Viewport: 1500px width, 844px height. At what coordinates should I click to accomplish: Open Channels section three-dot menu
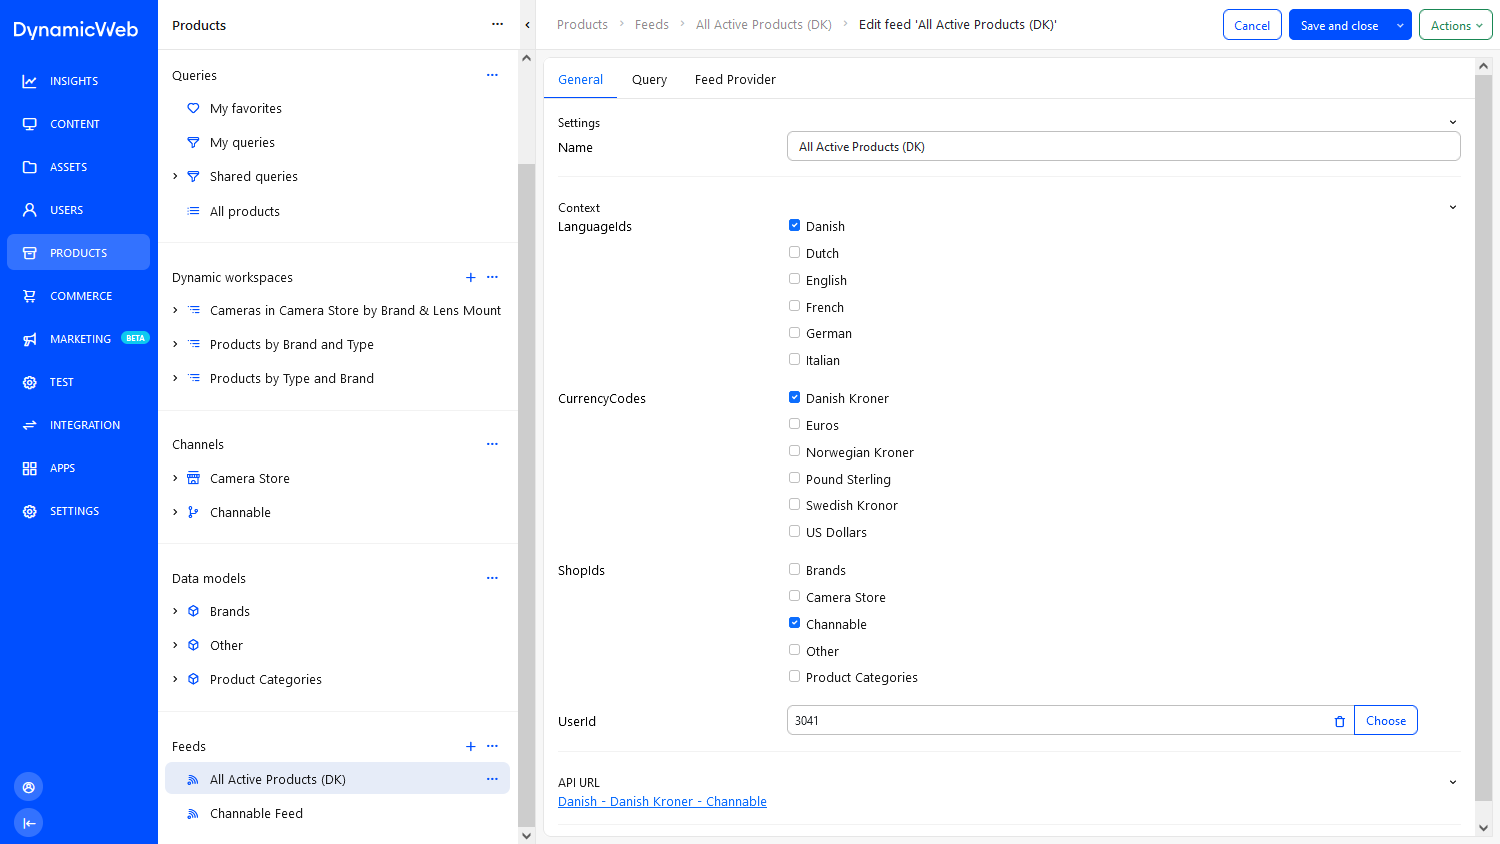[492, 444]
